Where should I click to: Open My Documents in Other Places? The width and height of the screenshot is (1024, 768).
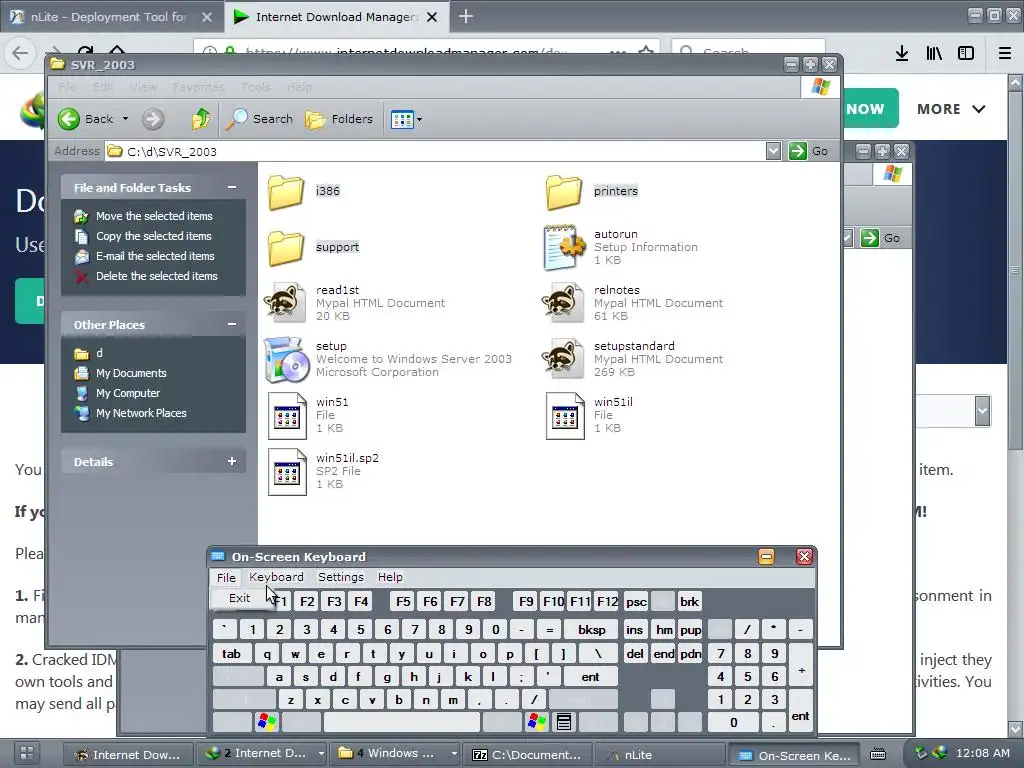[x=131, y=373]
